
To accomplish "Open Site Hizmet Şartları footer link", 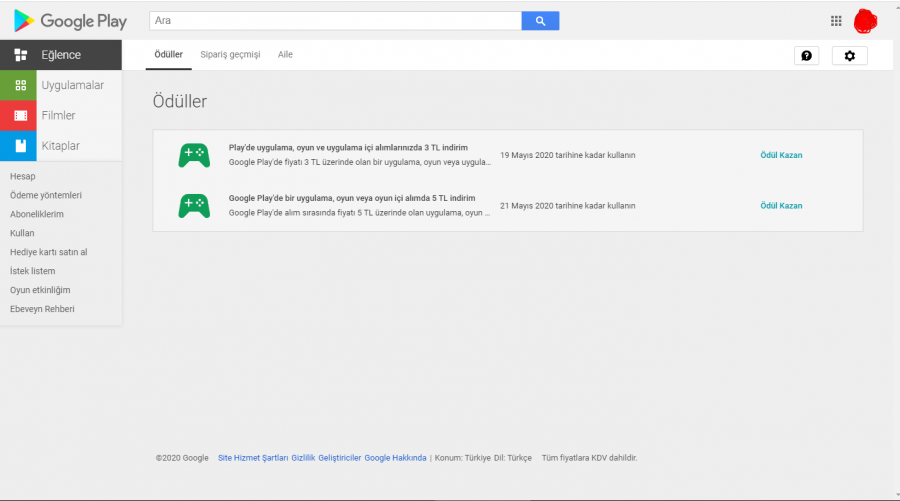I will [x=252, y=458].
